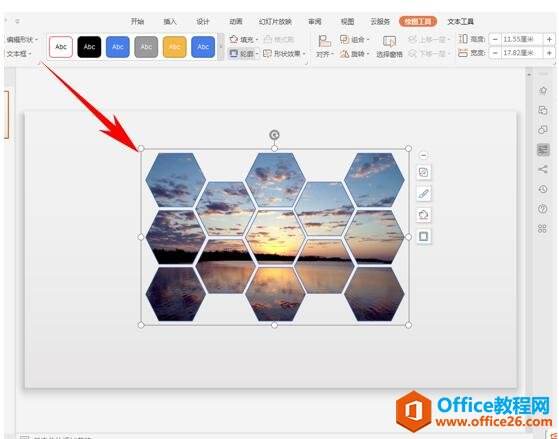Select the hexagon collage sunset picture
This screenshot has height=439, width=559.
tap(275, 237)
